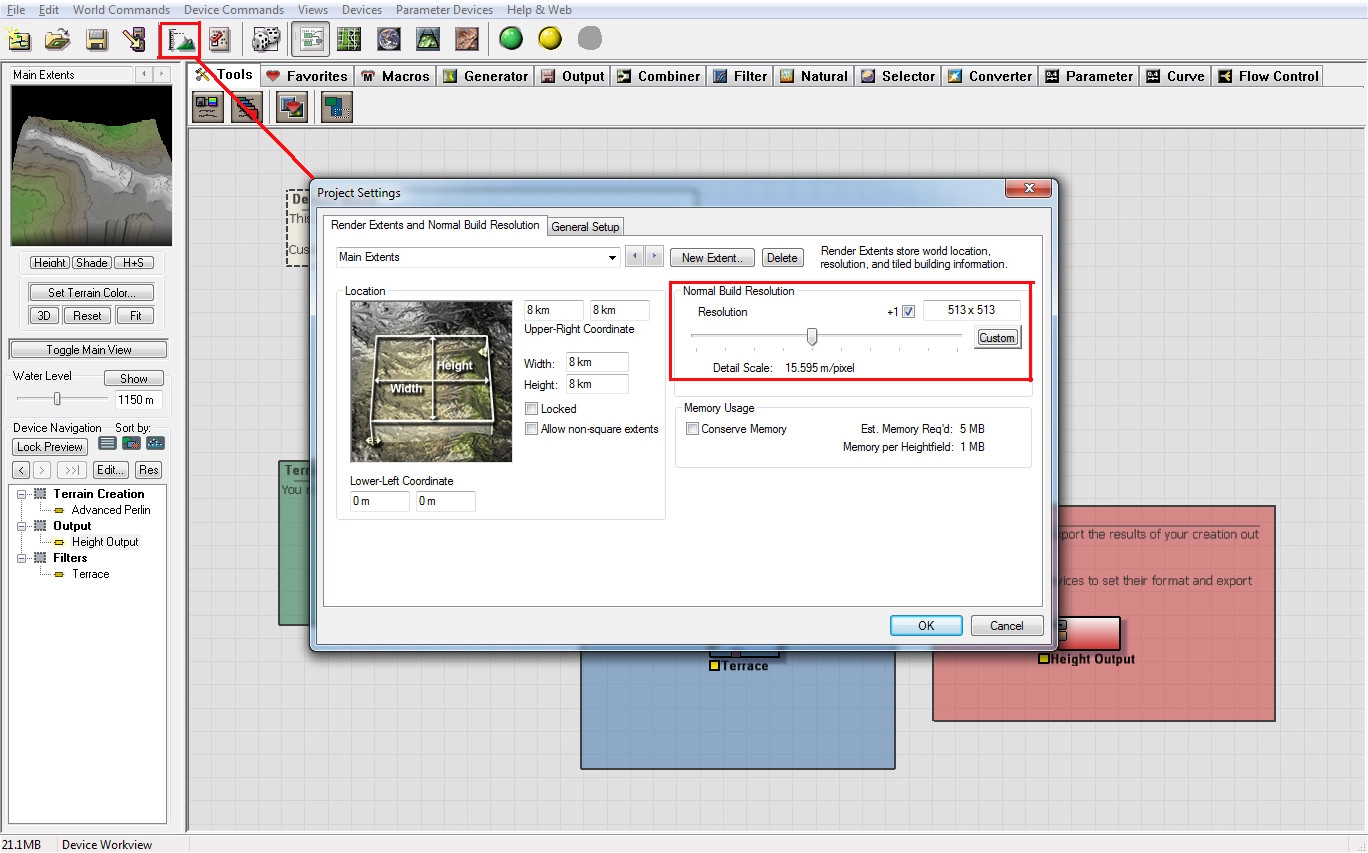Click the New Extent button
The image size is (1368, 853).
[x=712, y=258]
